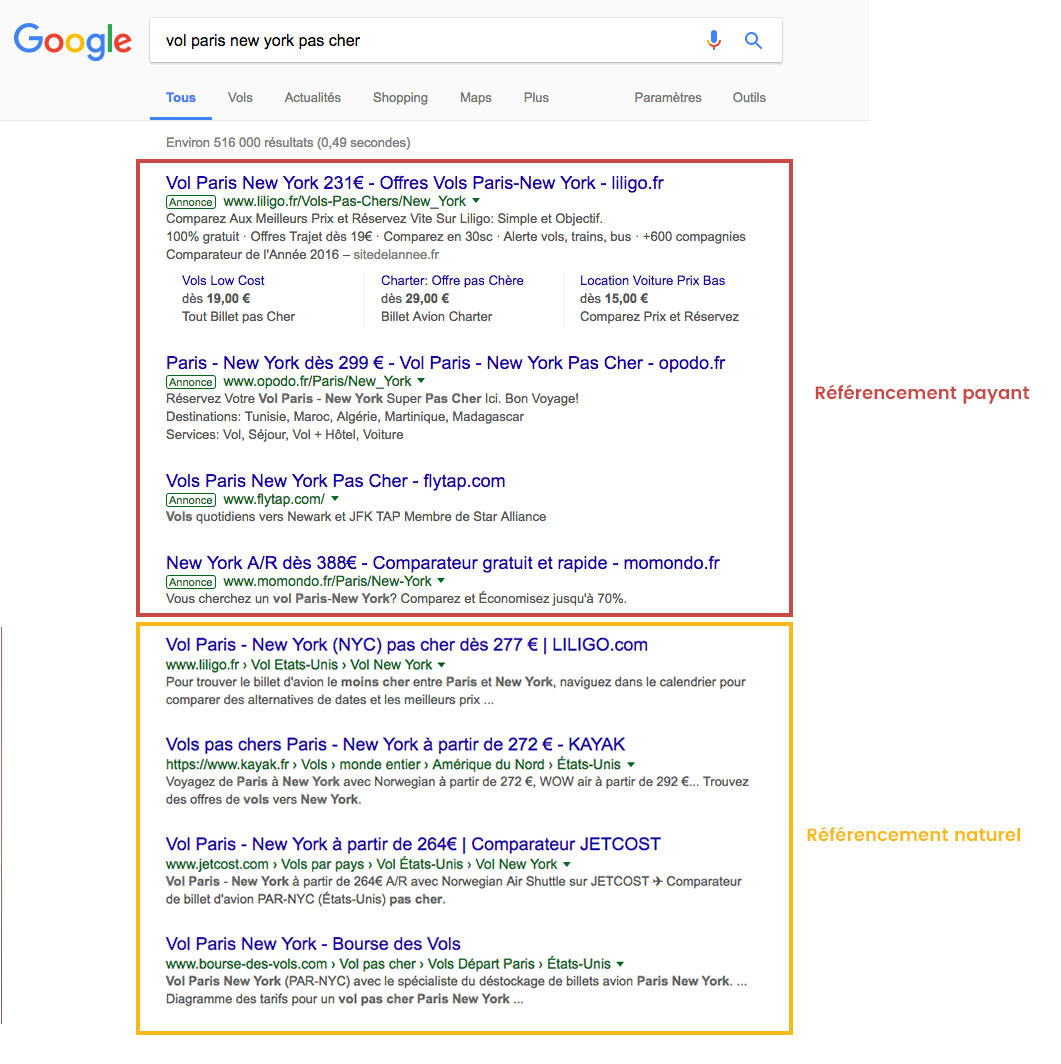Expand dropdown arrow next to liligo.fr ad URL
This screenshot has width=1061, height=1064.
476,201
